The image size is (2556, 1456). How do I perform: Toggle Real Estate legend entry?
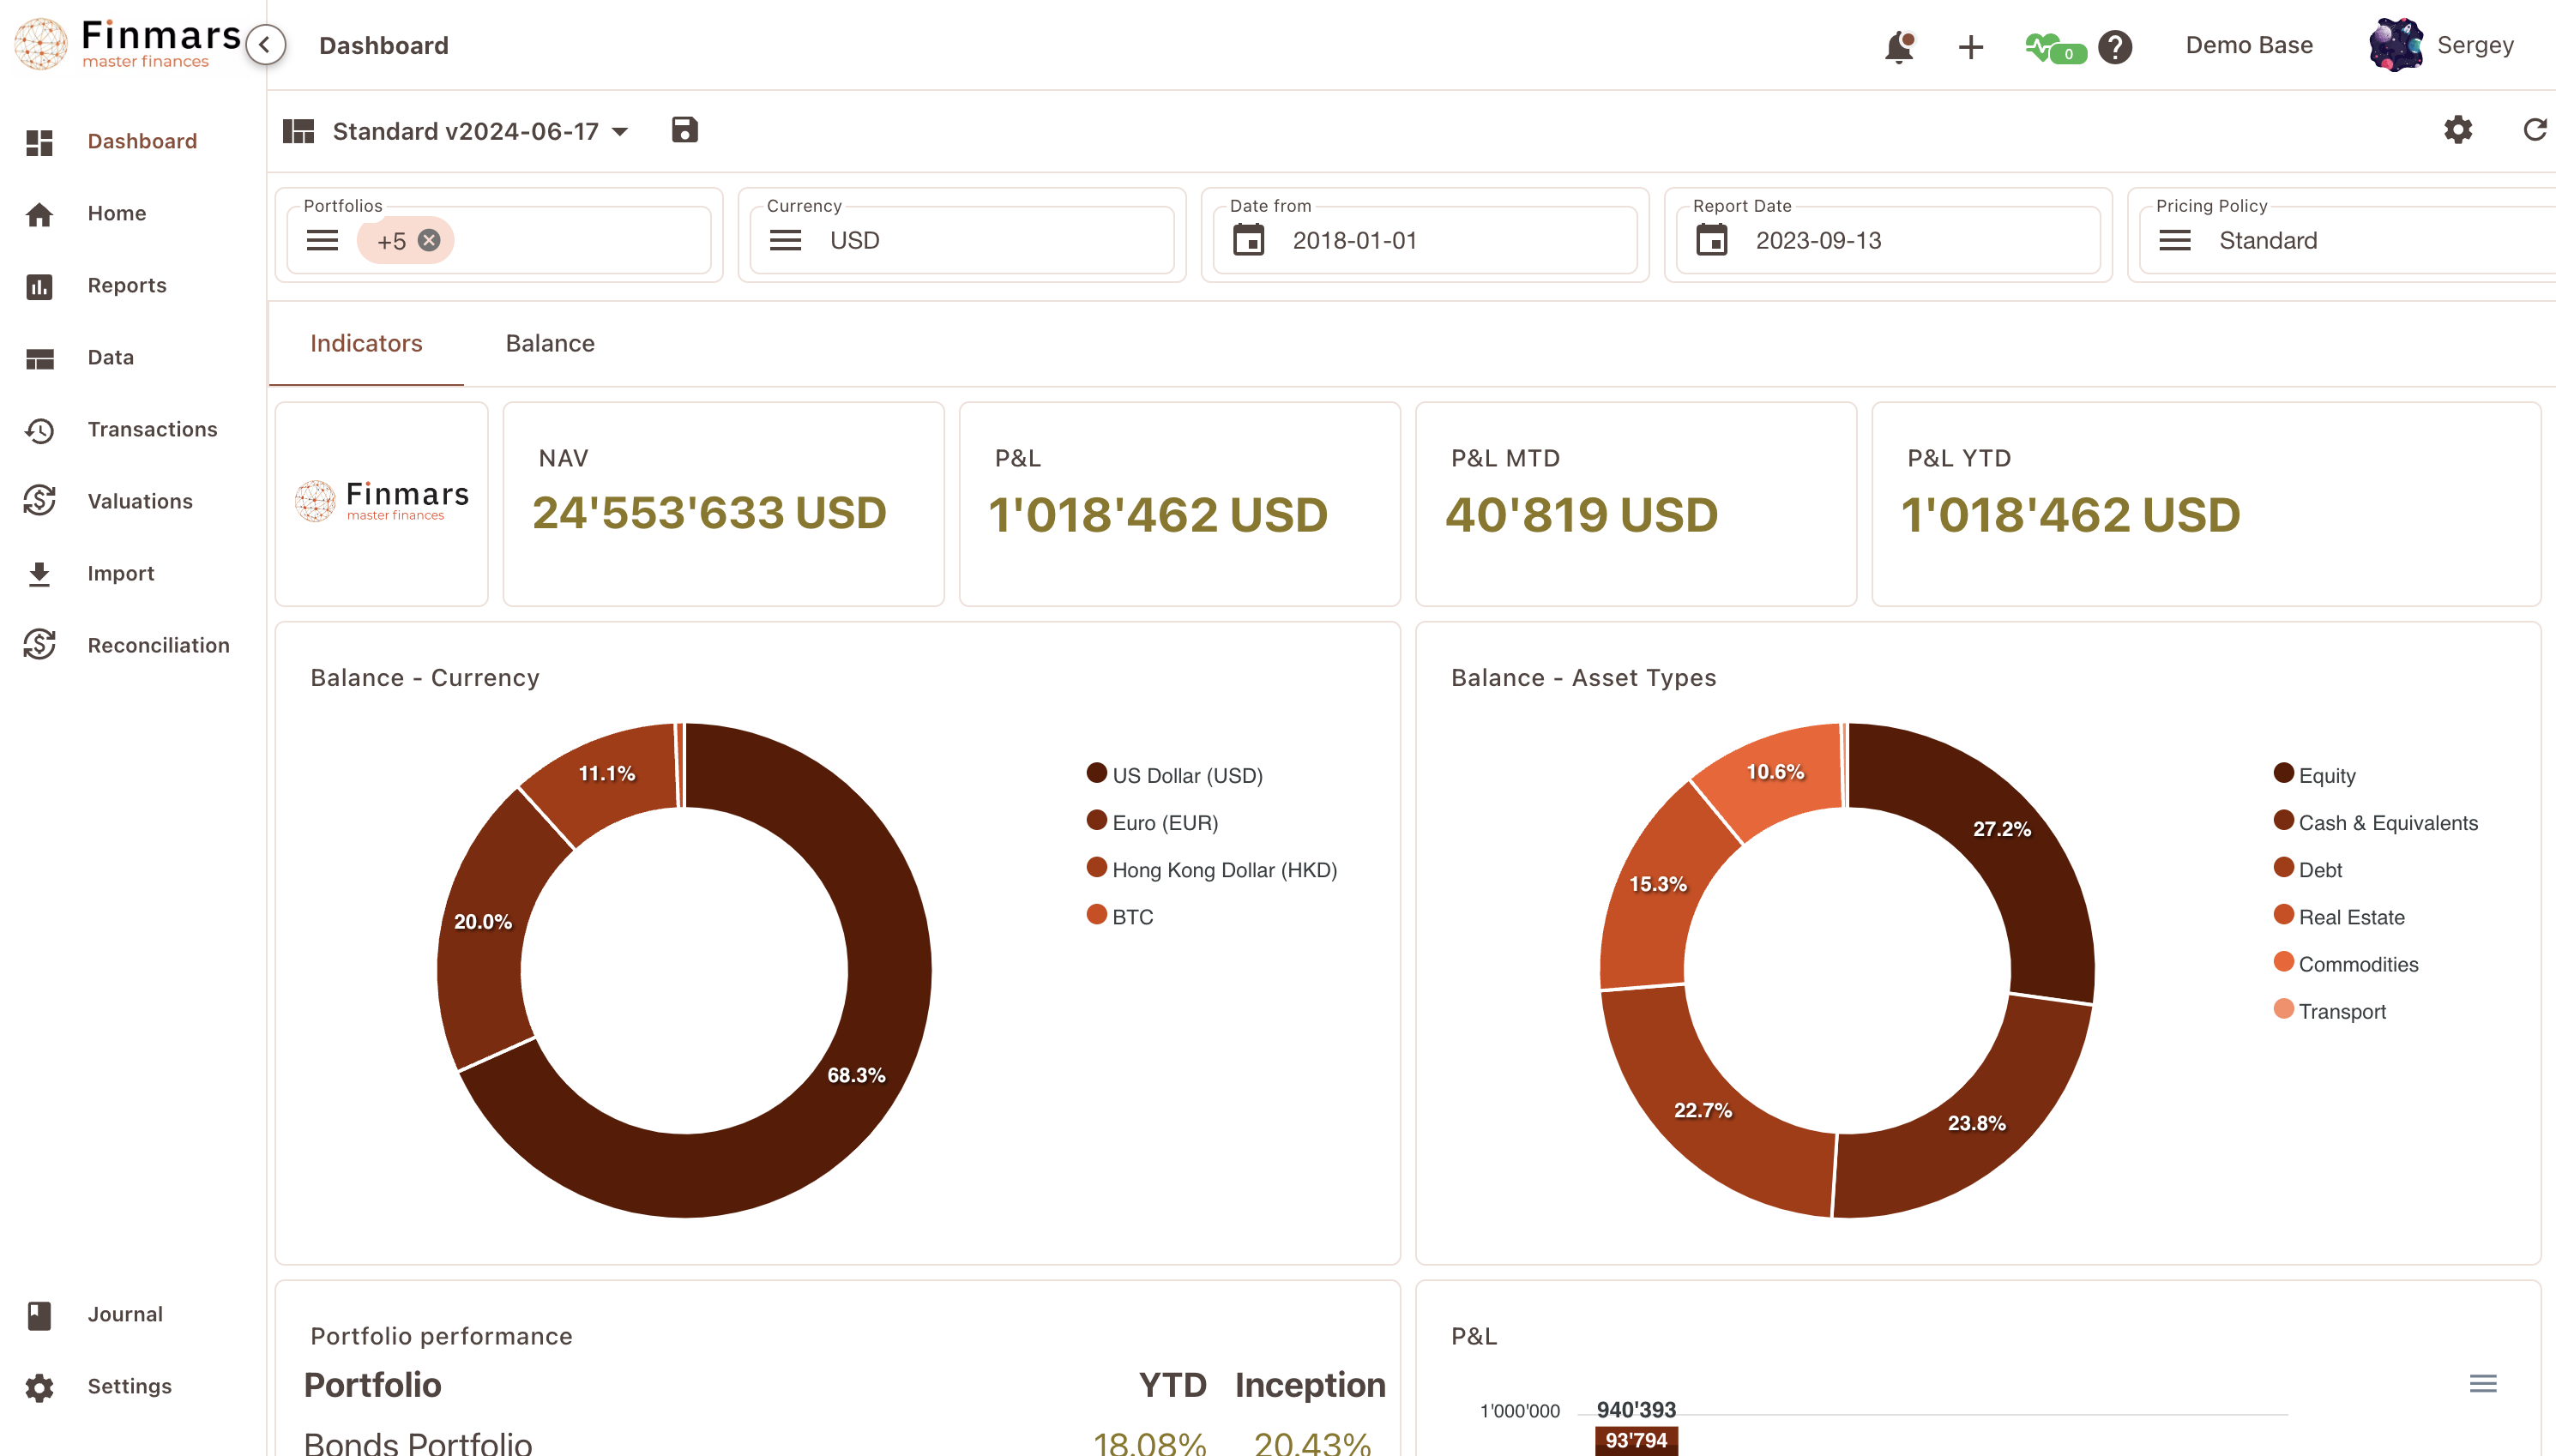2338,916
